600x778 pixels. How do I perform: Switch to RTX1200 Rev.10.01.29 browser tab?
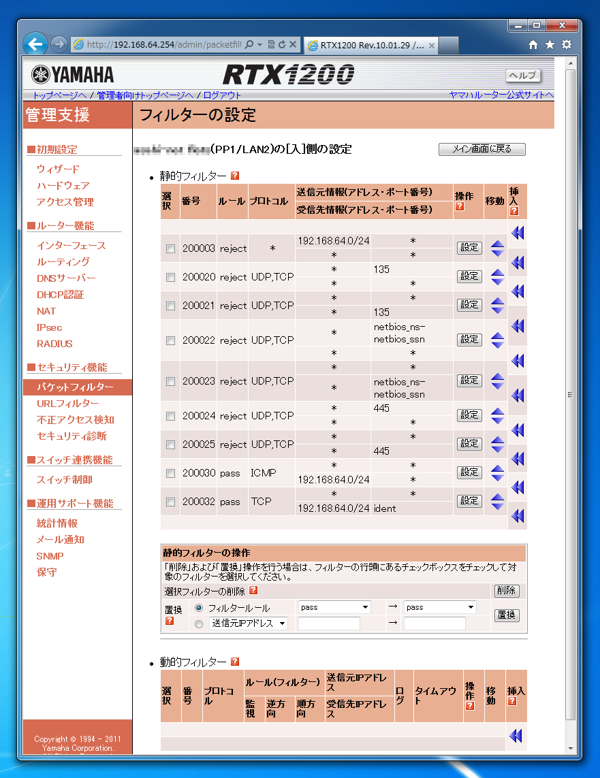(371, 45)
